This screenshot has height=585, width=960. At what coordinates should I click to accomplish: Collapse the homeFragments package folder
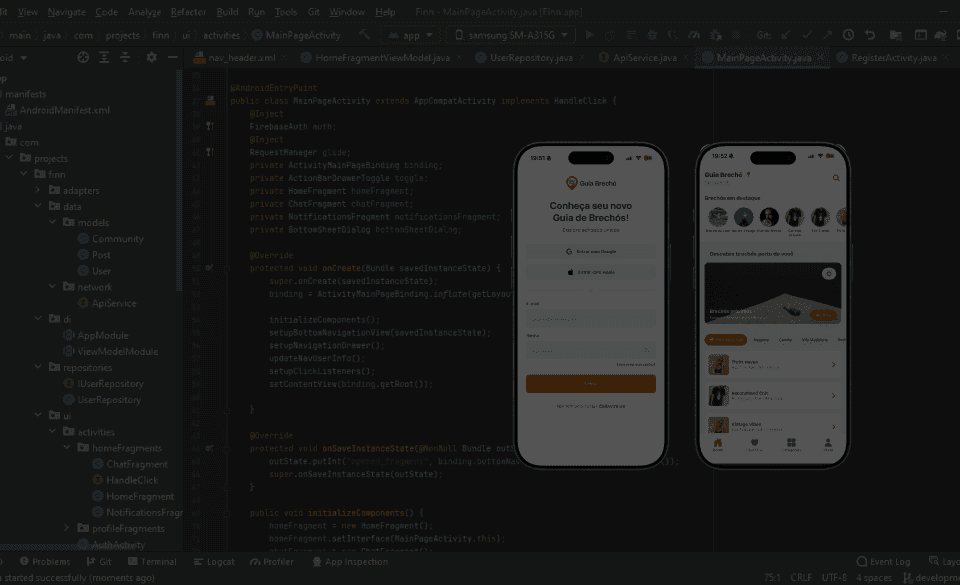65,447
